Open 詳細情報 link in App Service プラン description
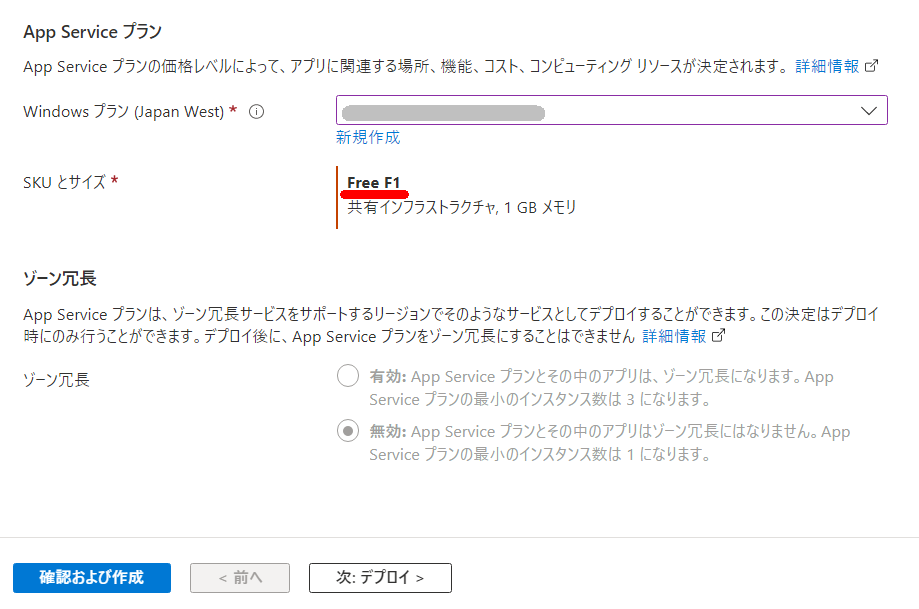The image size is (919, 609). click(826, 66)
